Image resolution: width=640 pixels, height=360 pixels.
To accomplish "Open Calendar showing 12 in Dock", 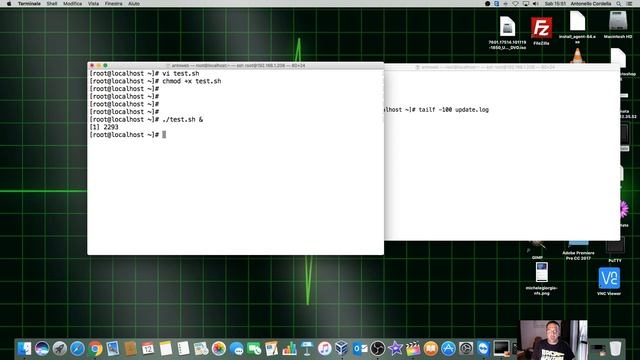I will tap(148, 349).
